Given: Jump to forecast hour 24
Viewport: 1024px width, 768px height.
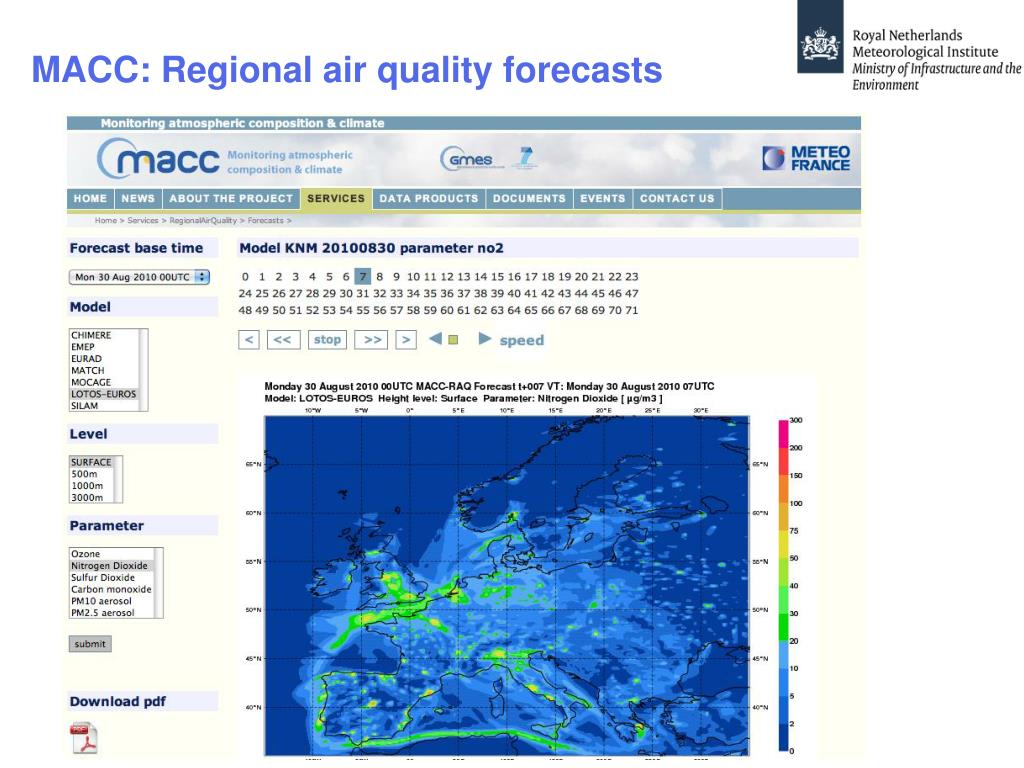Looking at the screenshot, I should click(x=245, y=294).
